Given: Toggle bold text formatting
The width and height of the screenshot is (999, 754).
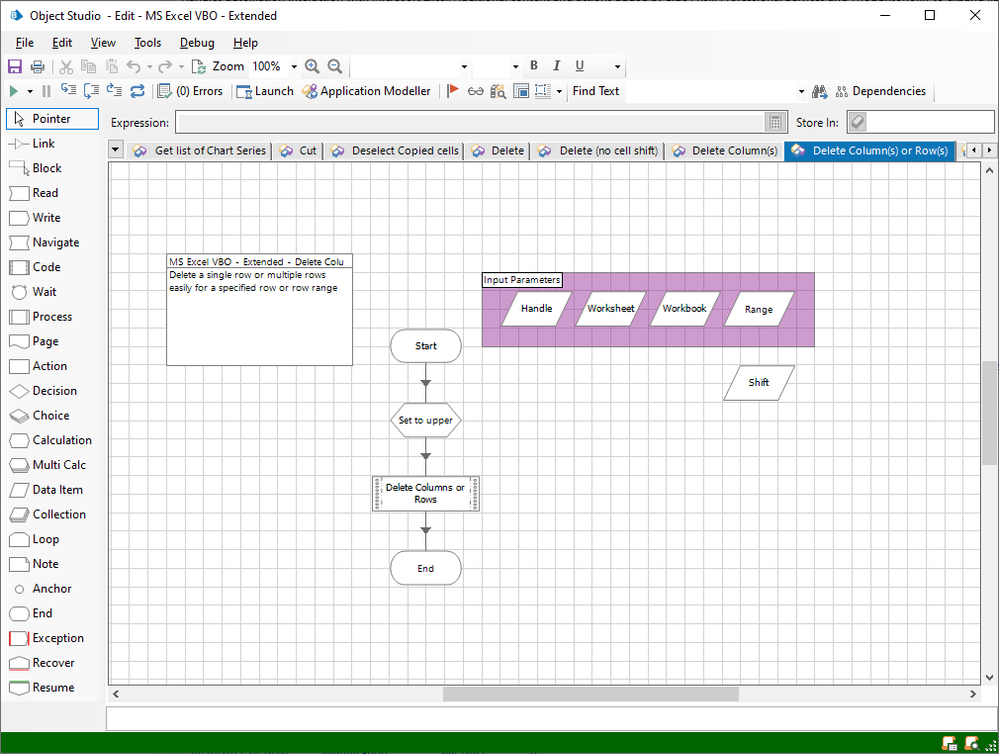Looking at the screenshot, I should (x=534, y=66).
